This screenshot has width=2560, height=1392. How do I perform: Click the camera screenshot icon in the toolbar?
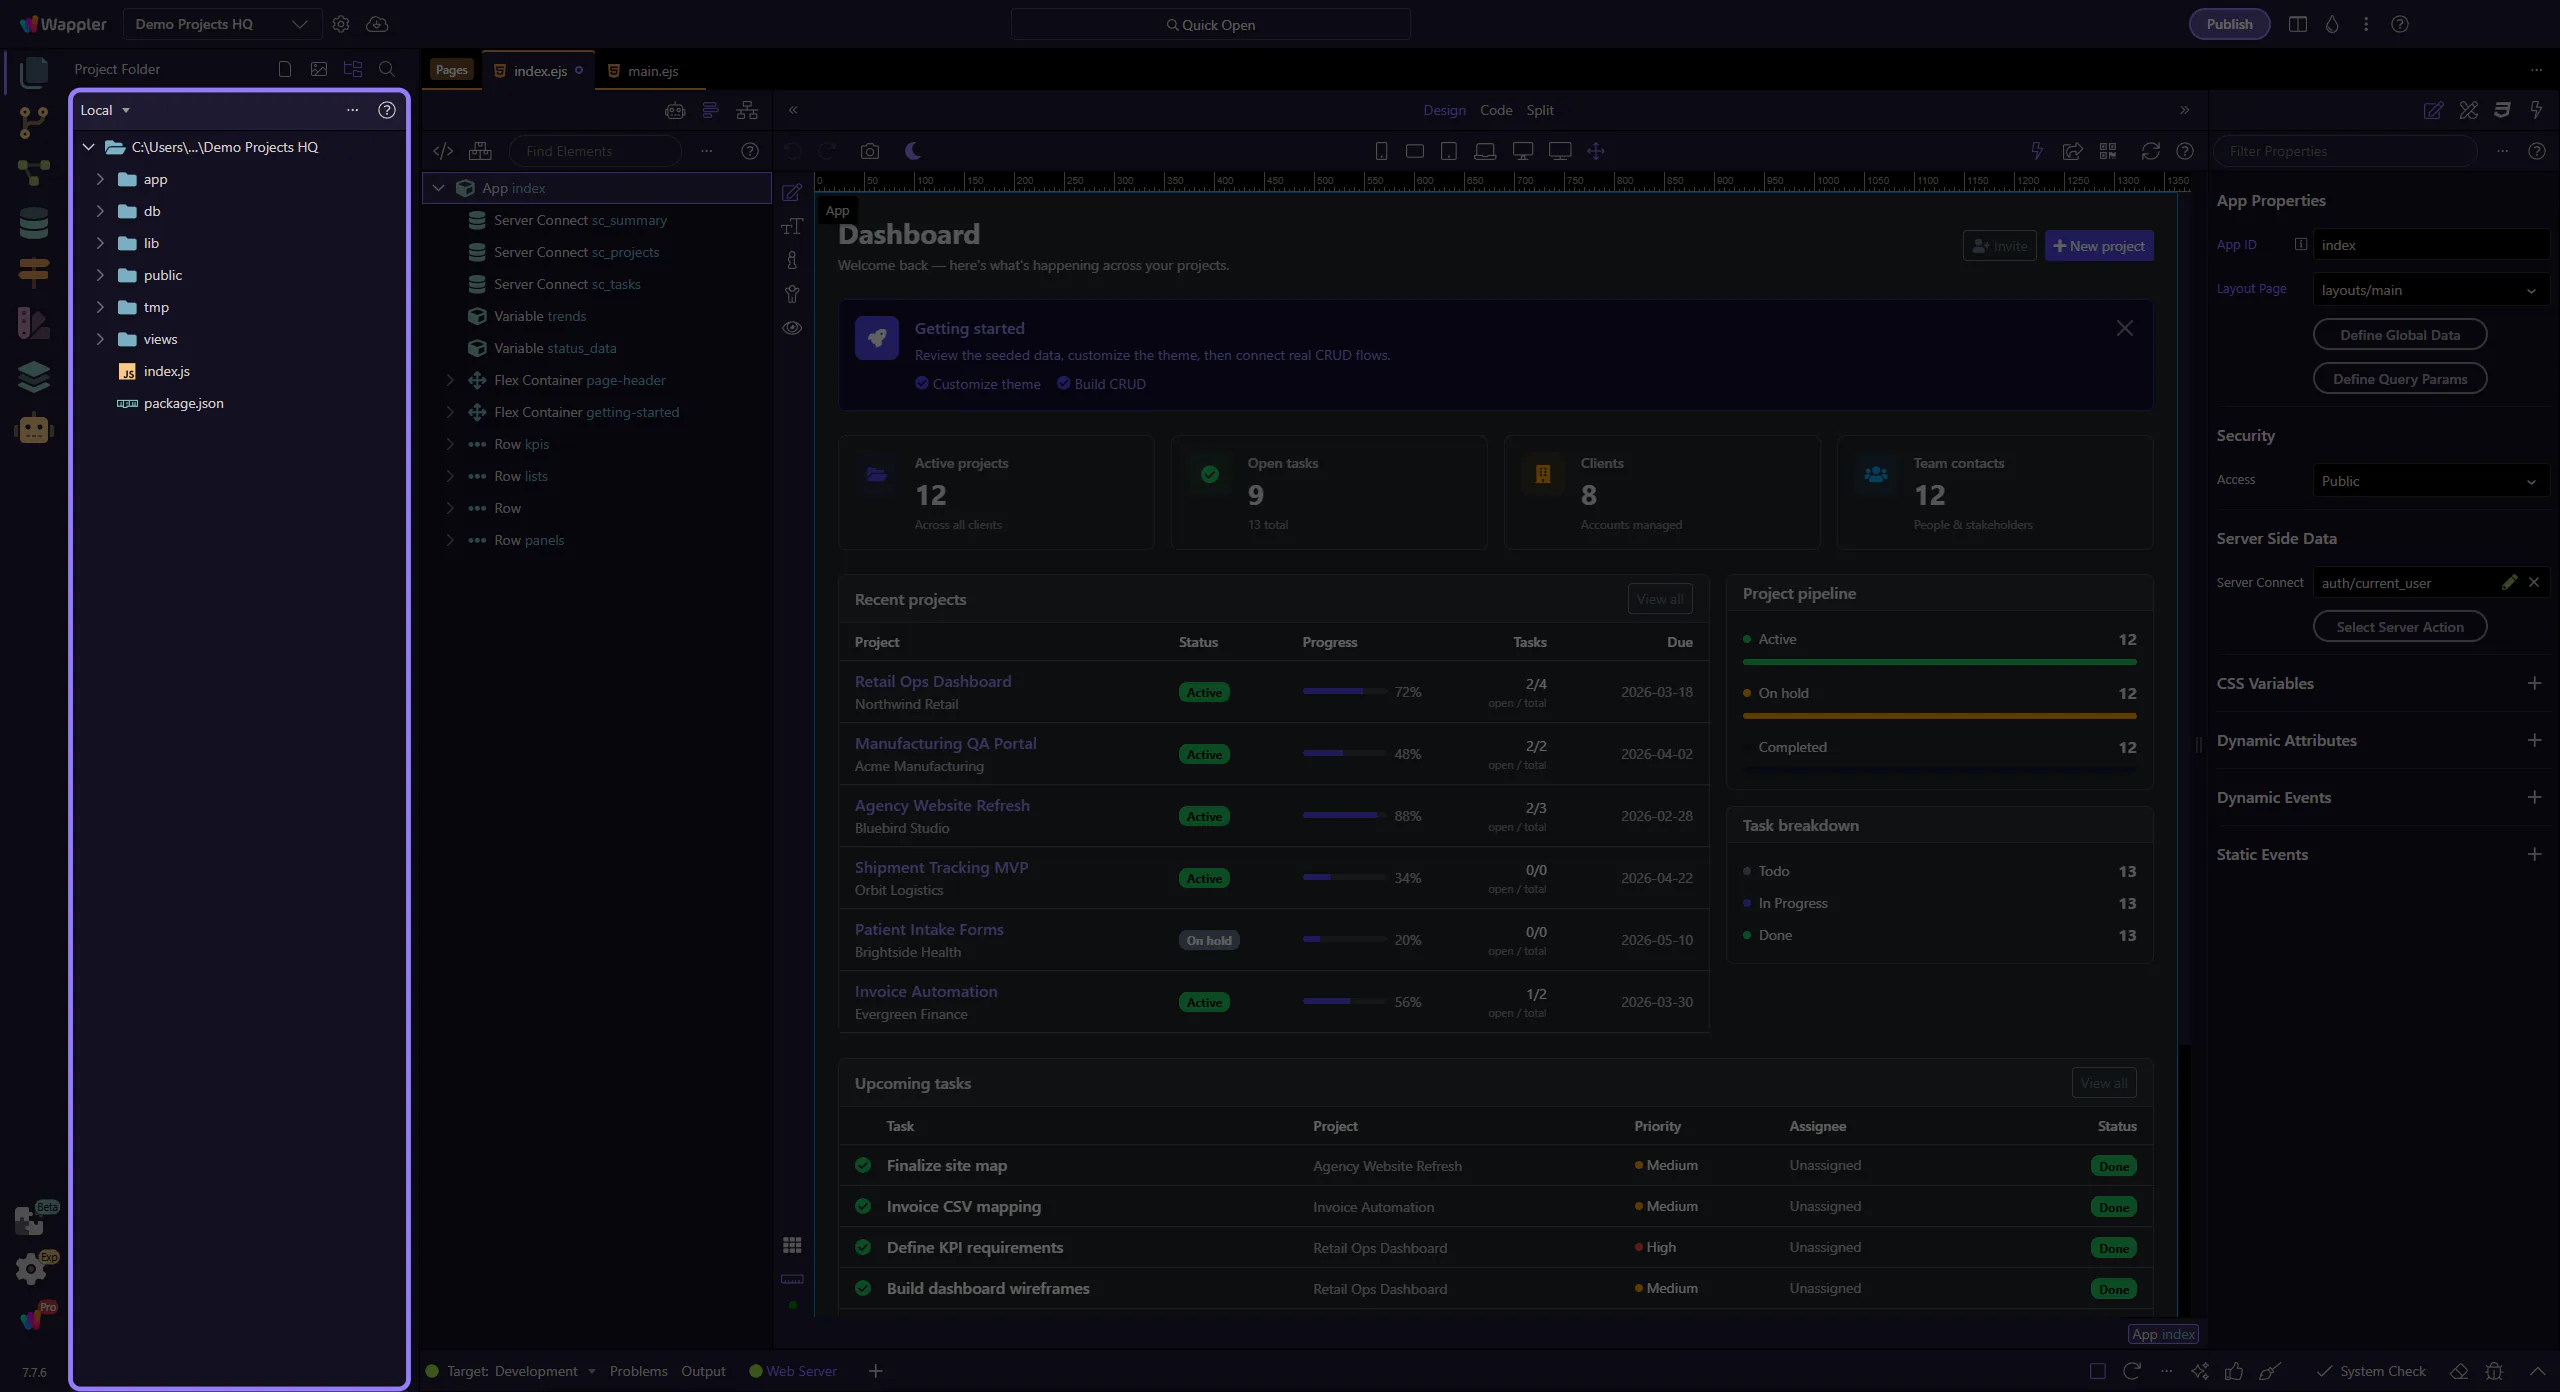pos(869,151)
